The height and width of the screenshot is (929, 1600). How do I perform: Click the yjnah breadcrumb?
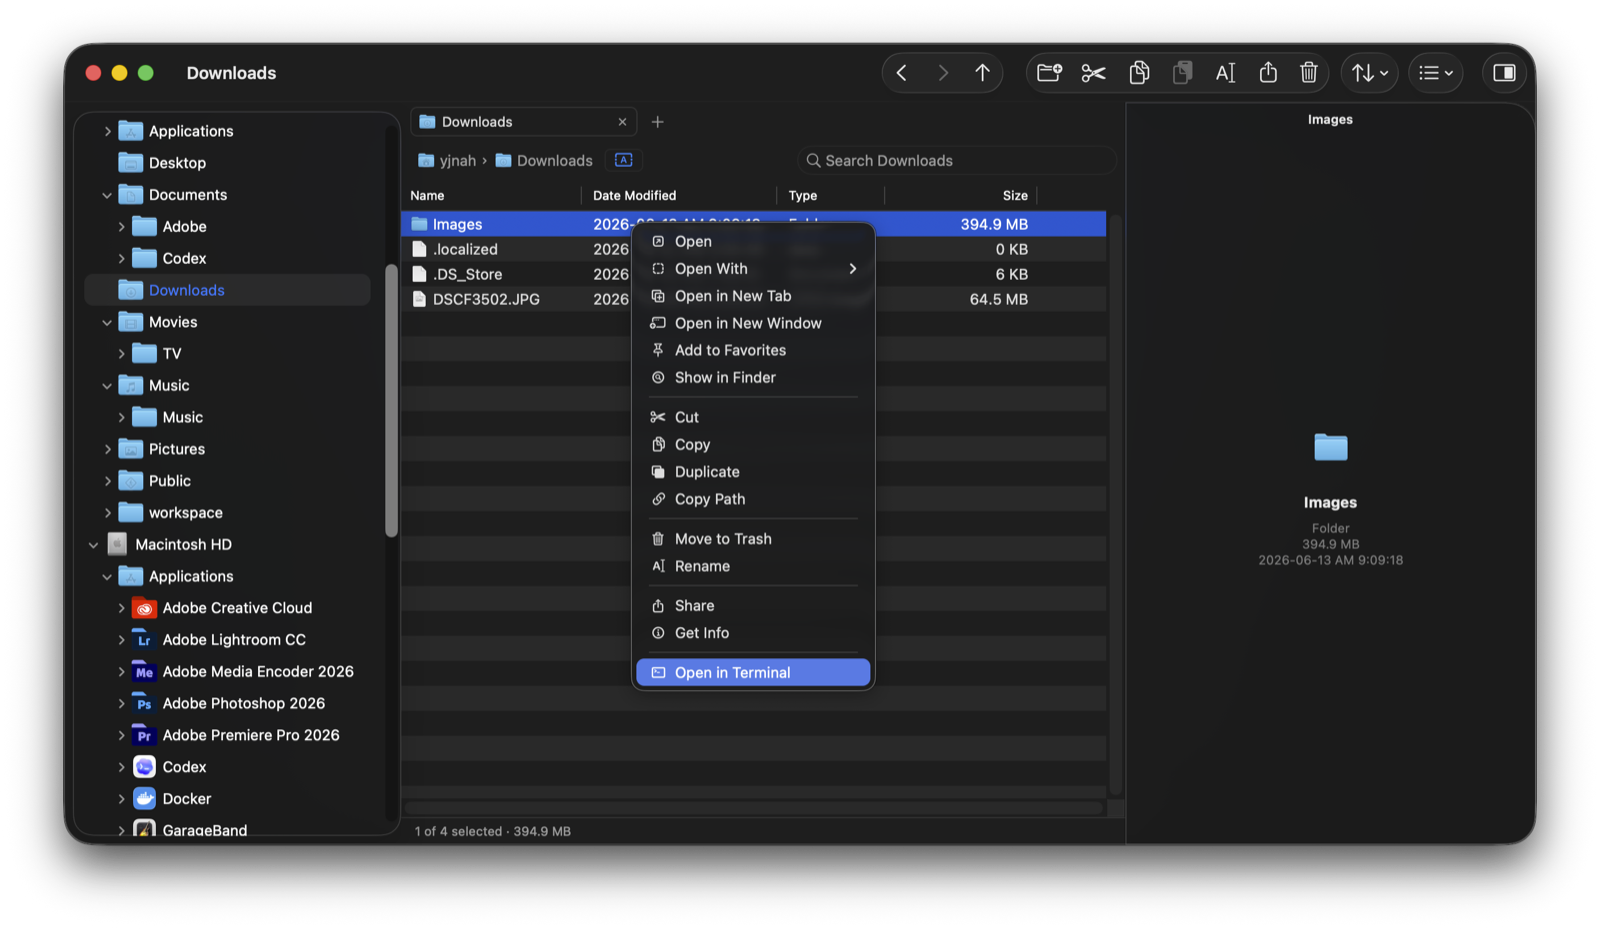point(447,161)
